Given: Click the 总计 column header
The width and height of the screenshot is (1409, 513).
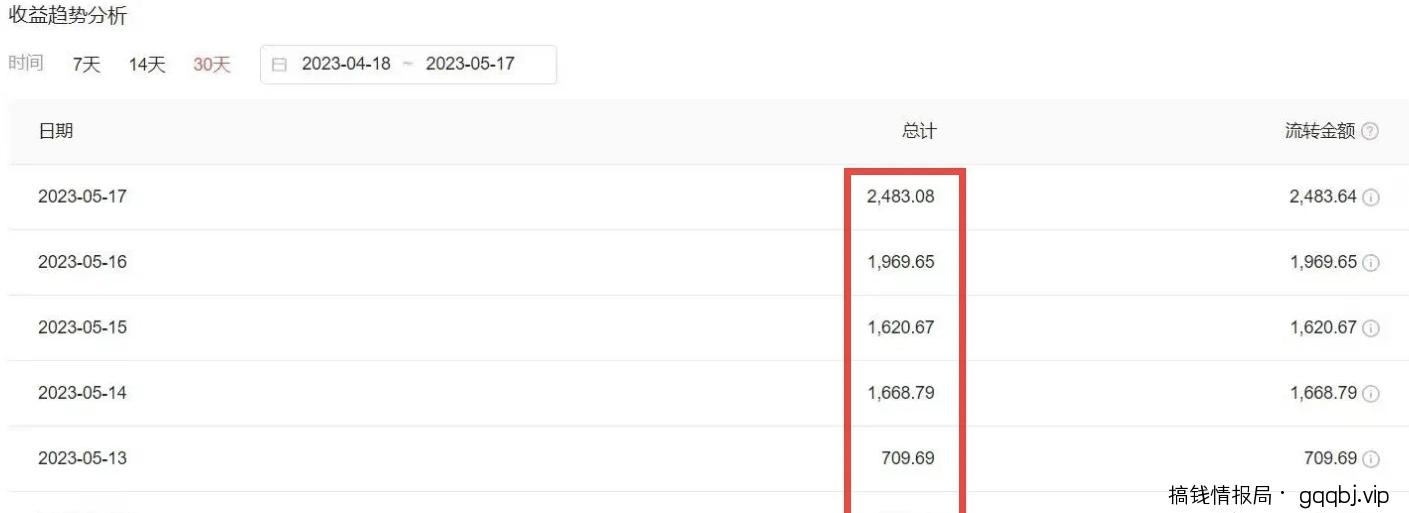Looking at the screenshot, I should point(919,131).
